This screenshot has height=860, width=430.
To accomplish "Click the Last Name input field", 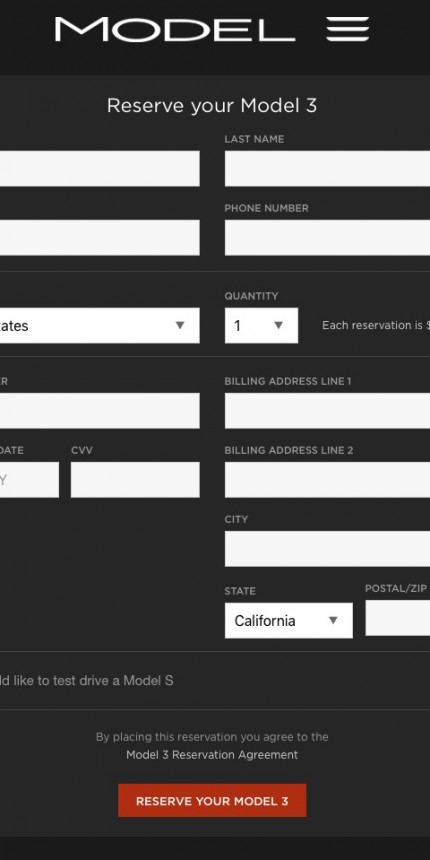I will [327, 168].
